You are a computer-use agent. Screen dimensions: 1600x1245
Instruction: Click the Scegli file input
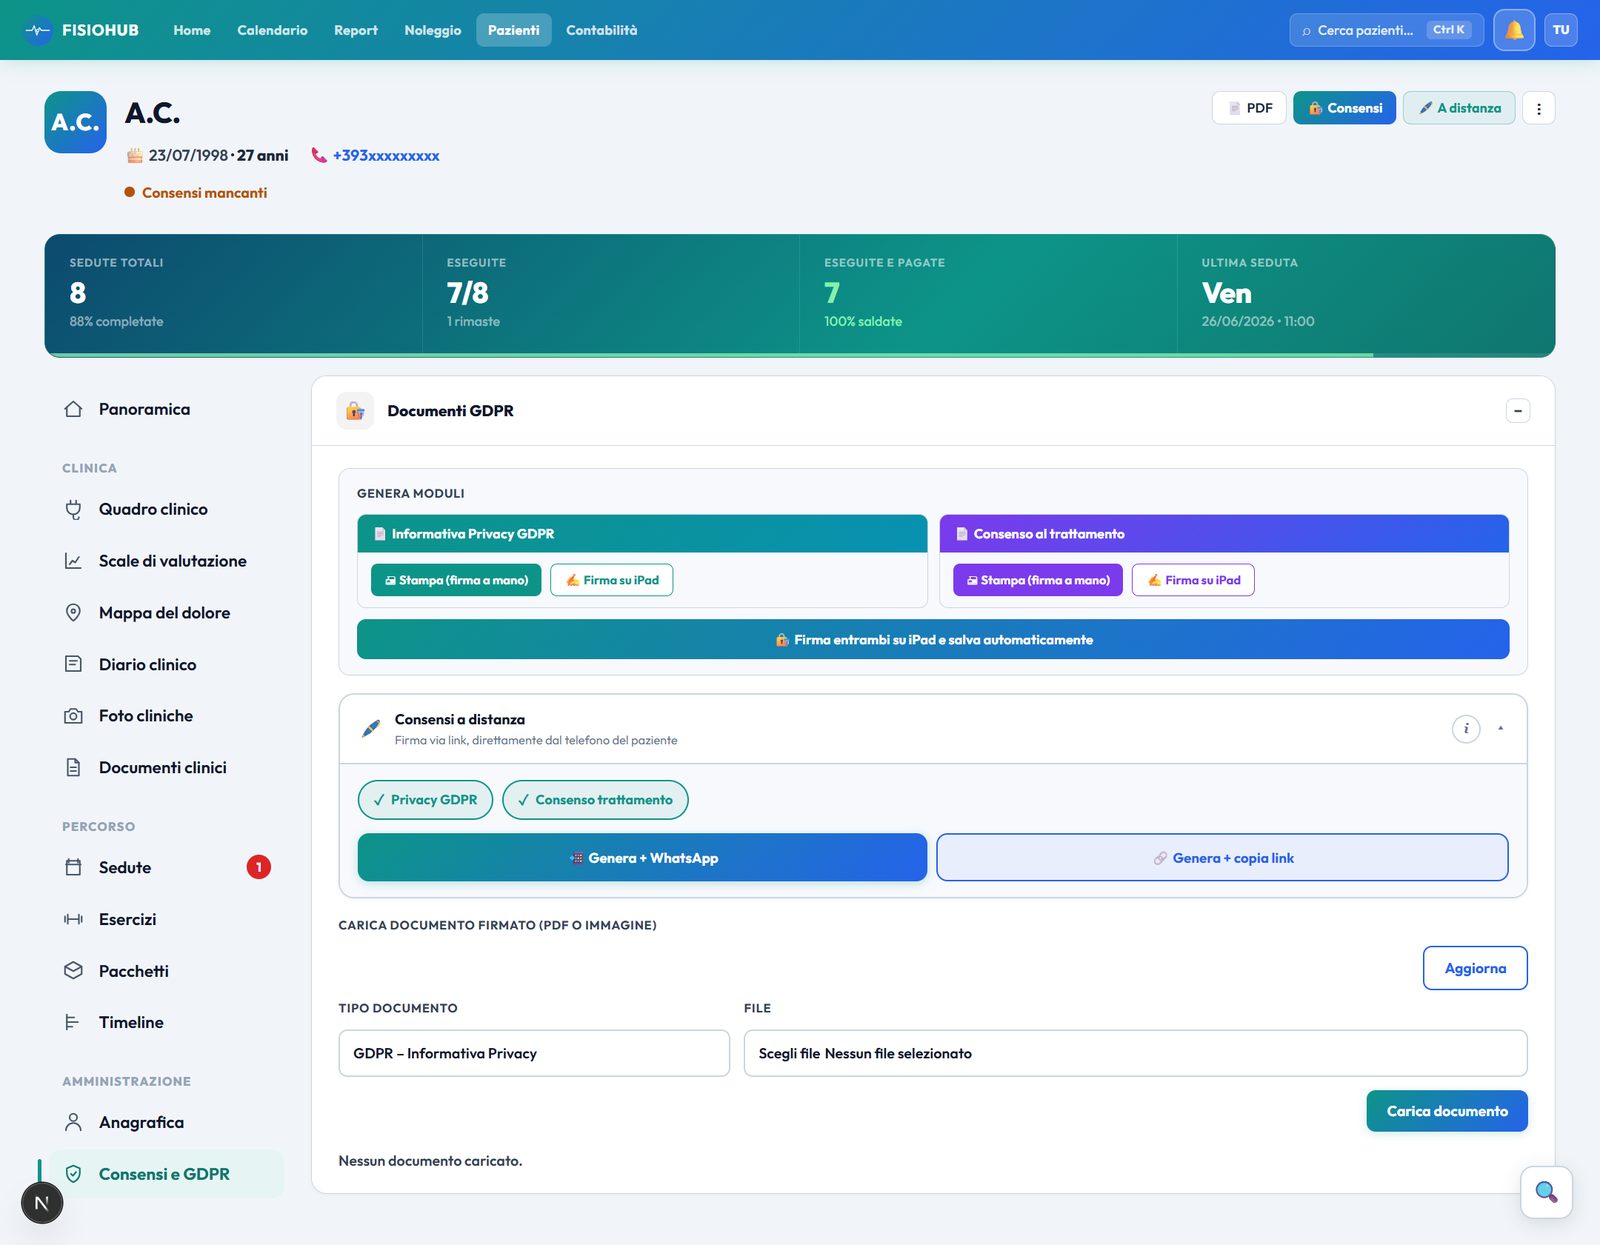coord(1135,1053)
